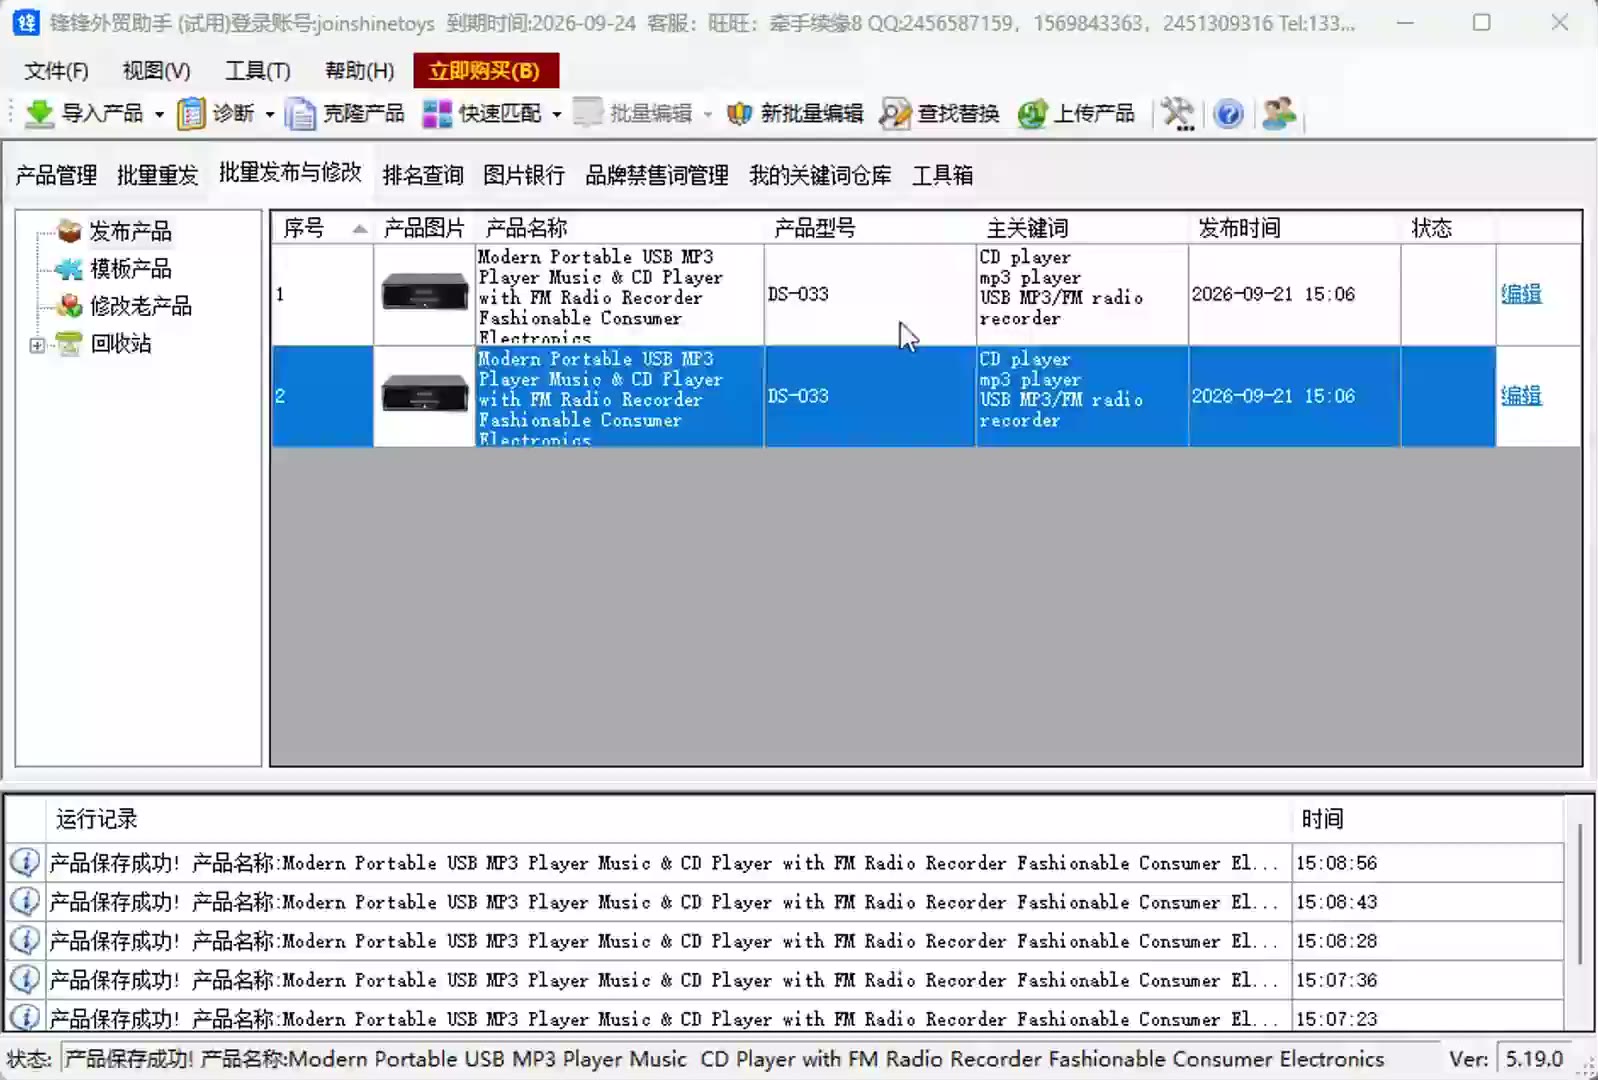Screen dimensions: 1598x1080
Task: Click the info icon for log entry 15:08:43
Action: (25, 901)
